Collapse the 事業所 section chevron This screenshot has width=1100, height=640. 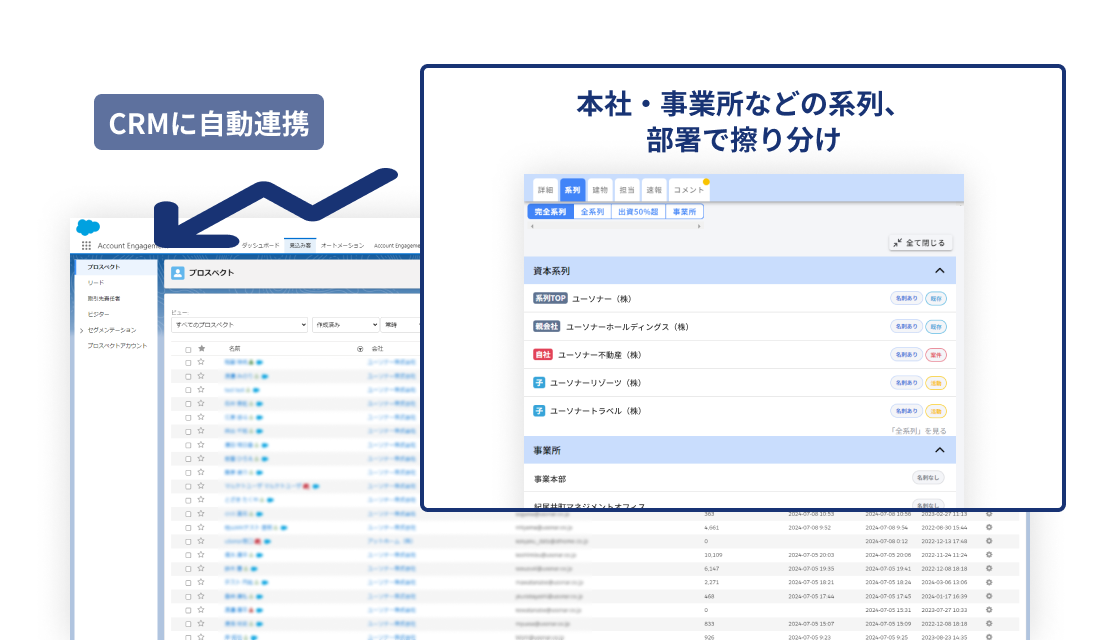pos(939,450)
